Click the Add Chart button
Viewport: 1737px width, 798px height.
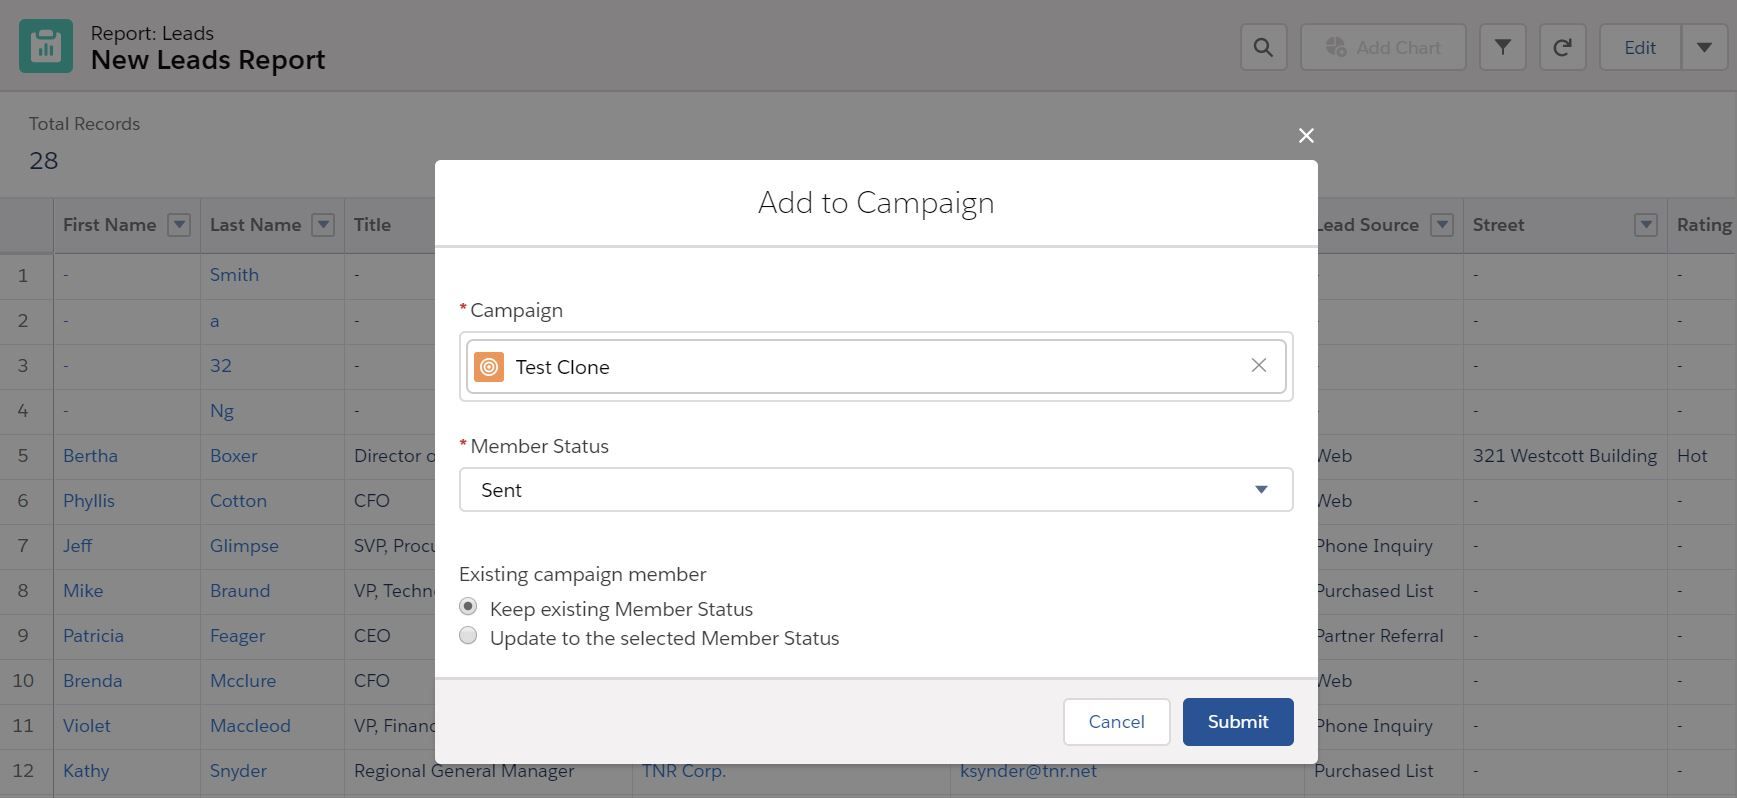1383,47
